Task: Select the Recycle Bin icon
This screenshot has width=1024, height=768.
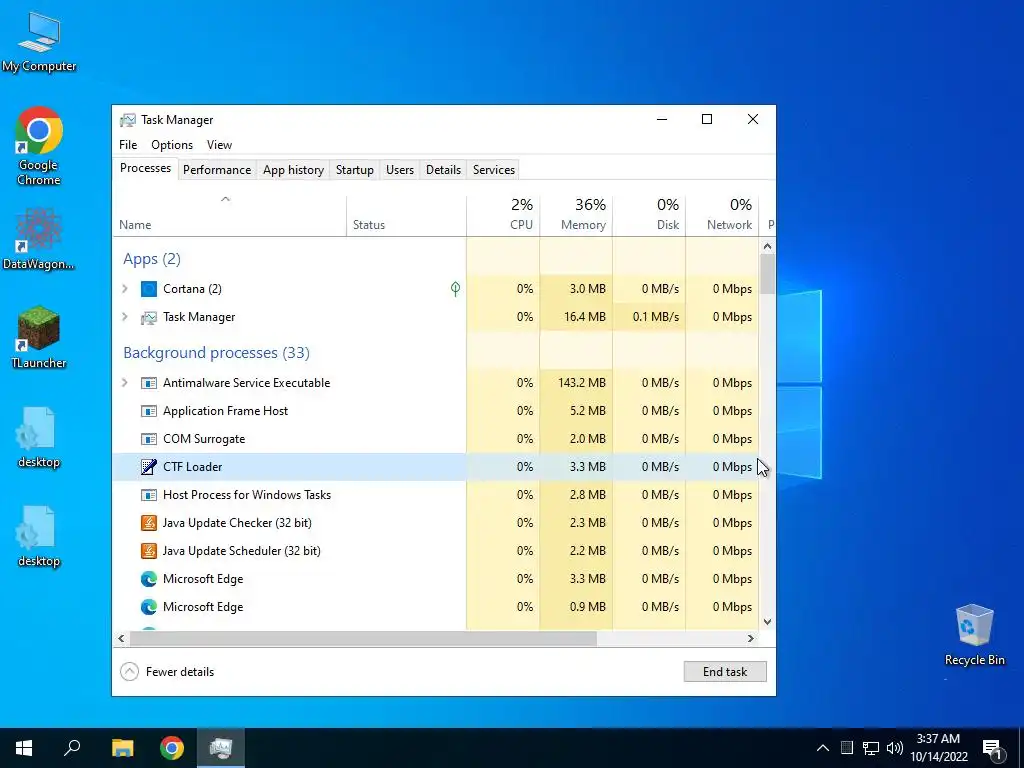Action: point(974,635)
